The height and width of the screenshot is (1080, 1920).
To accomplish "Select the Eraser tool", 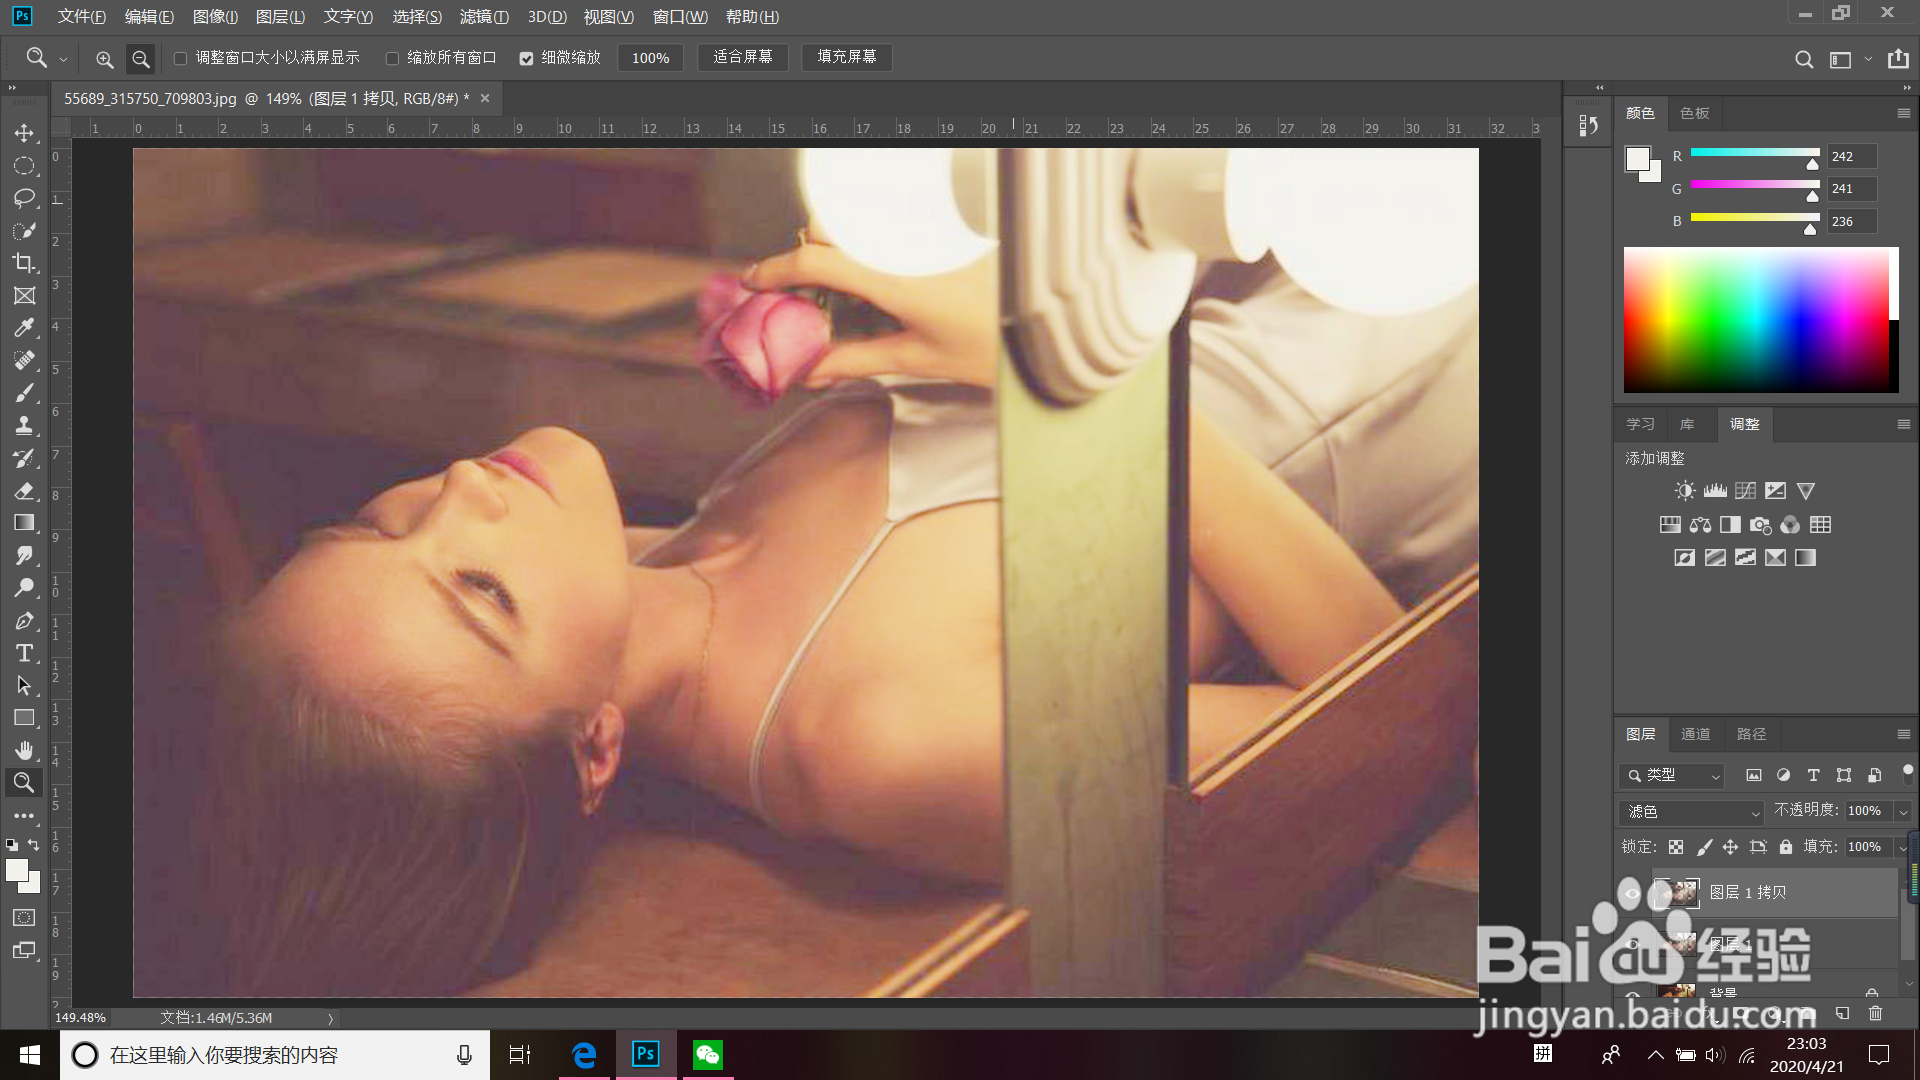I will [x=24, y=491].
